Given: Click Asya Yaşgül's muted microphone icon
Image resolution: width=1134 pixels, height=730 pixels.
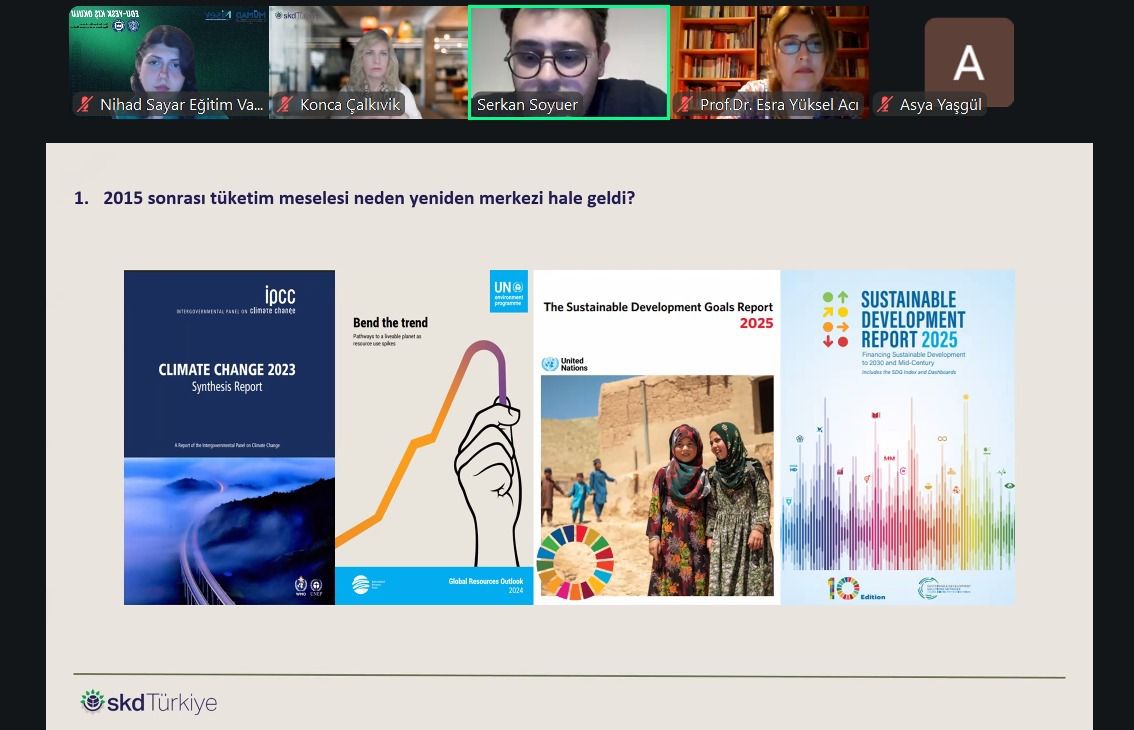Looking at the screenshot, I should pos(885,104).
